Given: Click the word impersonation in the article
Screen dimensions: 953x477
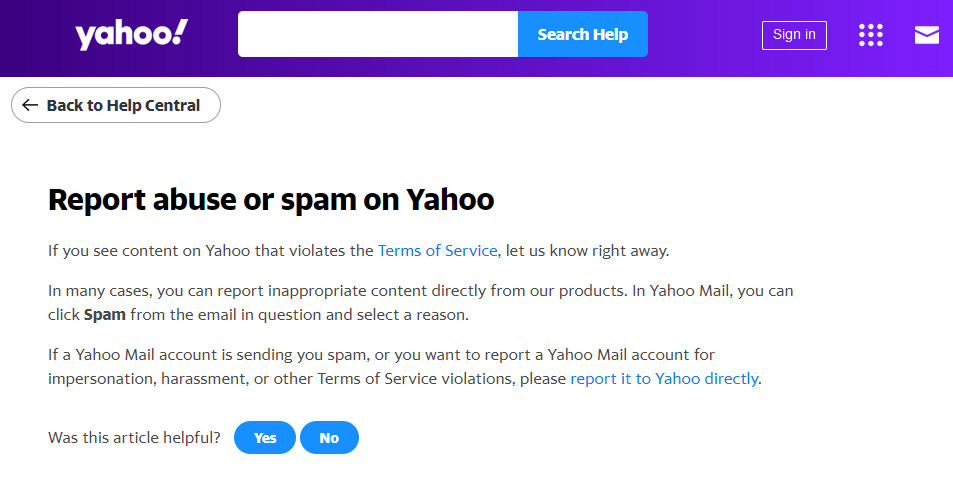Looking at the screenshot, I should tap(98, 379).
